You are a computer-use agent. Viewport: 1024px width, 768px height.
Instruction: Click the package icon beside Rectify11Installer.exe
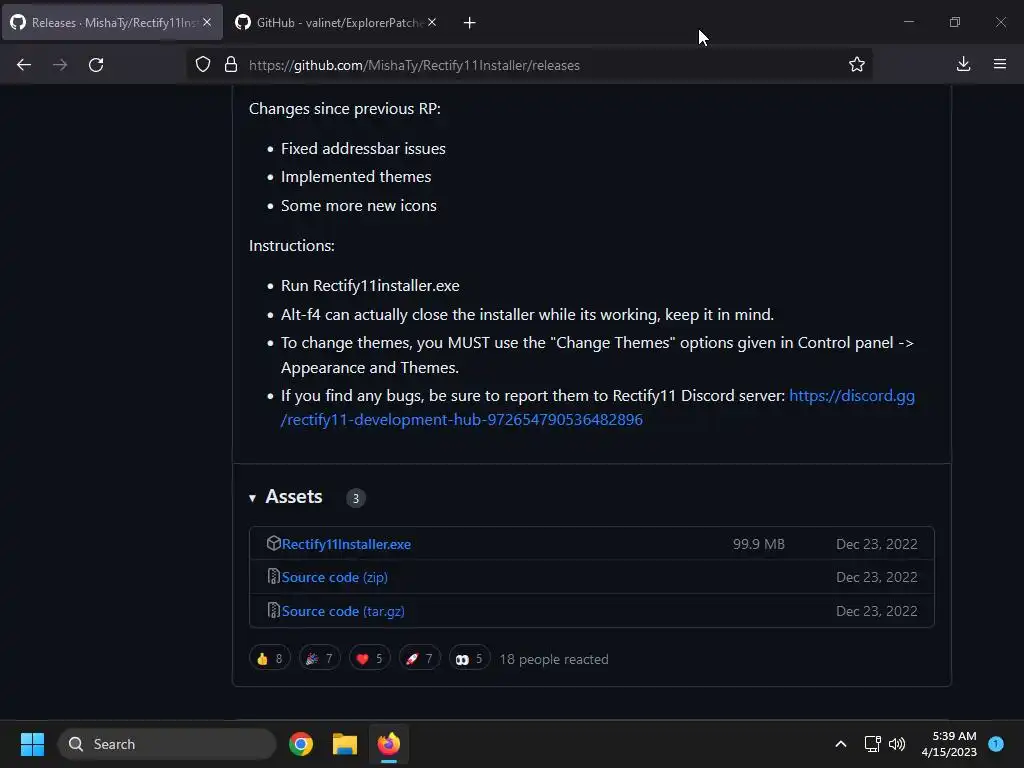[274, 543]
